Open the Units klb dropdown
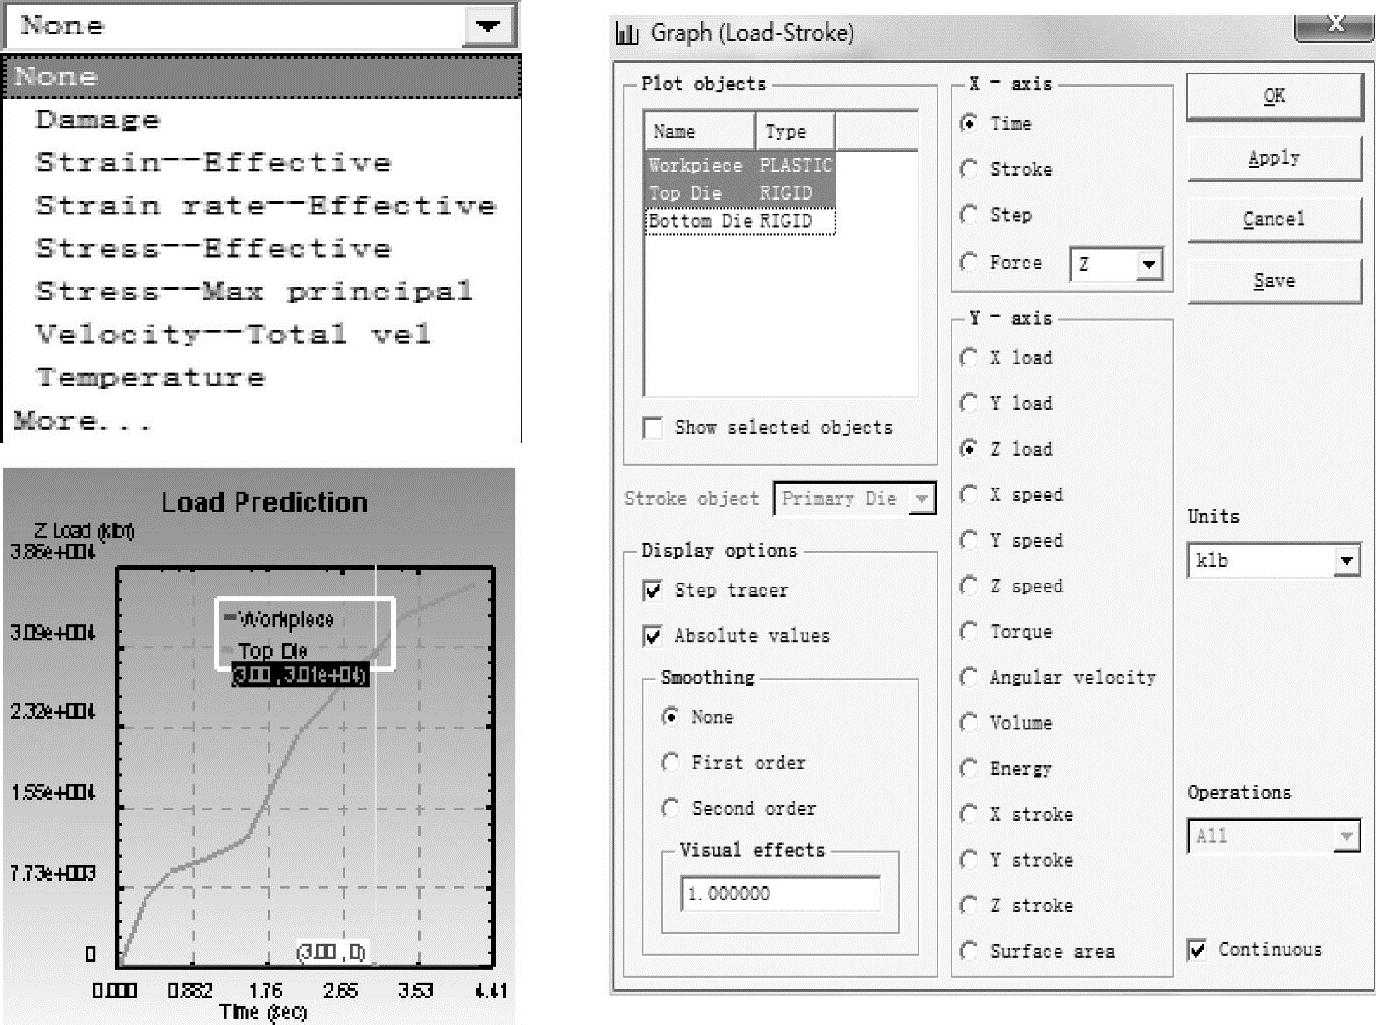Viewport: 1376px width, 1025px height. click(1346, 561)
